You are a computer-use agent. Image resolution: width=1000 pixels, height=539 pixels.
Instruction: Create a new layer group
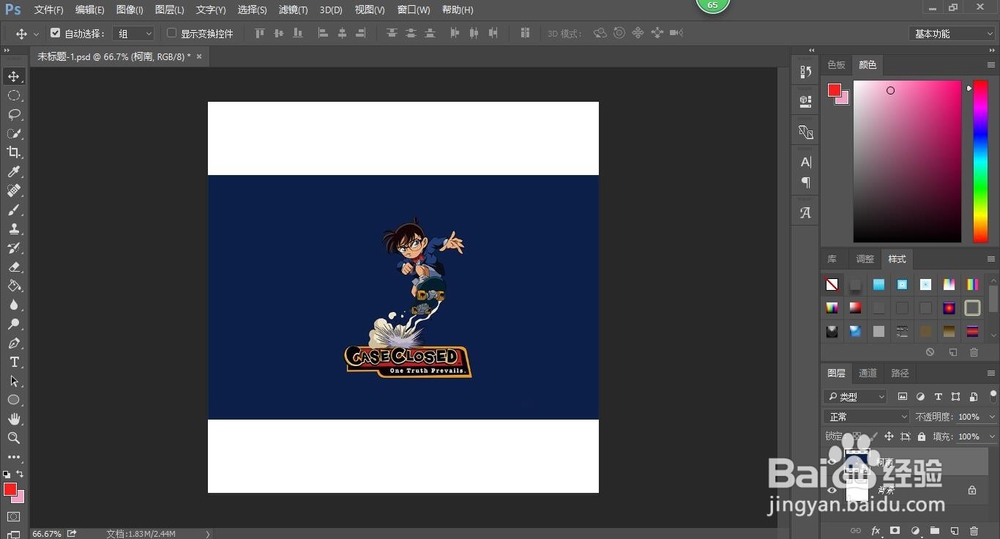934,531
